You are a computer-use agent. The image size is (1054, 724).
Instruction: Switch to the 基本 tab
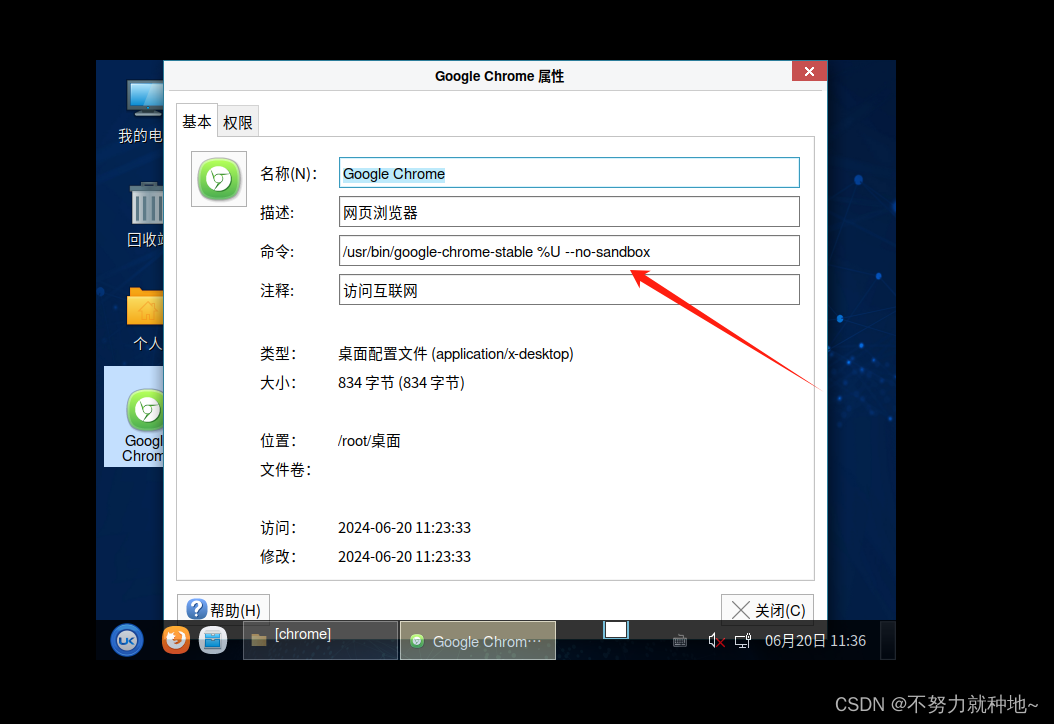coord(197,122)
